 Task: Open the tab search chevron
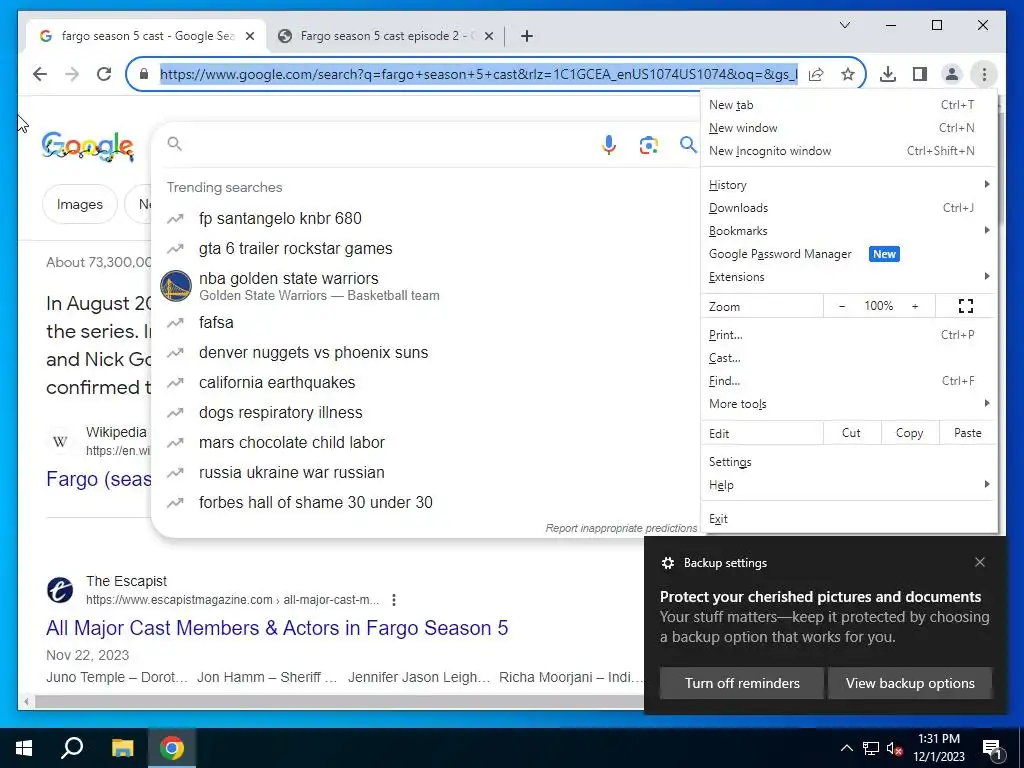[844, 25]
